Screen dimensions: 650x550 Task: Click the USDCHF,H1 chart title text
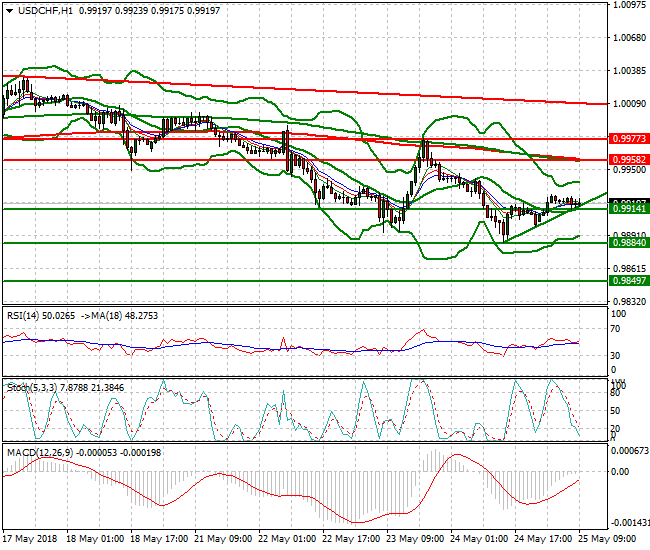(45, 11)
